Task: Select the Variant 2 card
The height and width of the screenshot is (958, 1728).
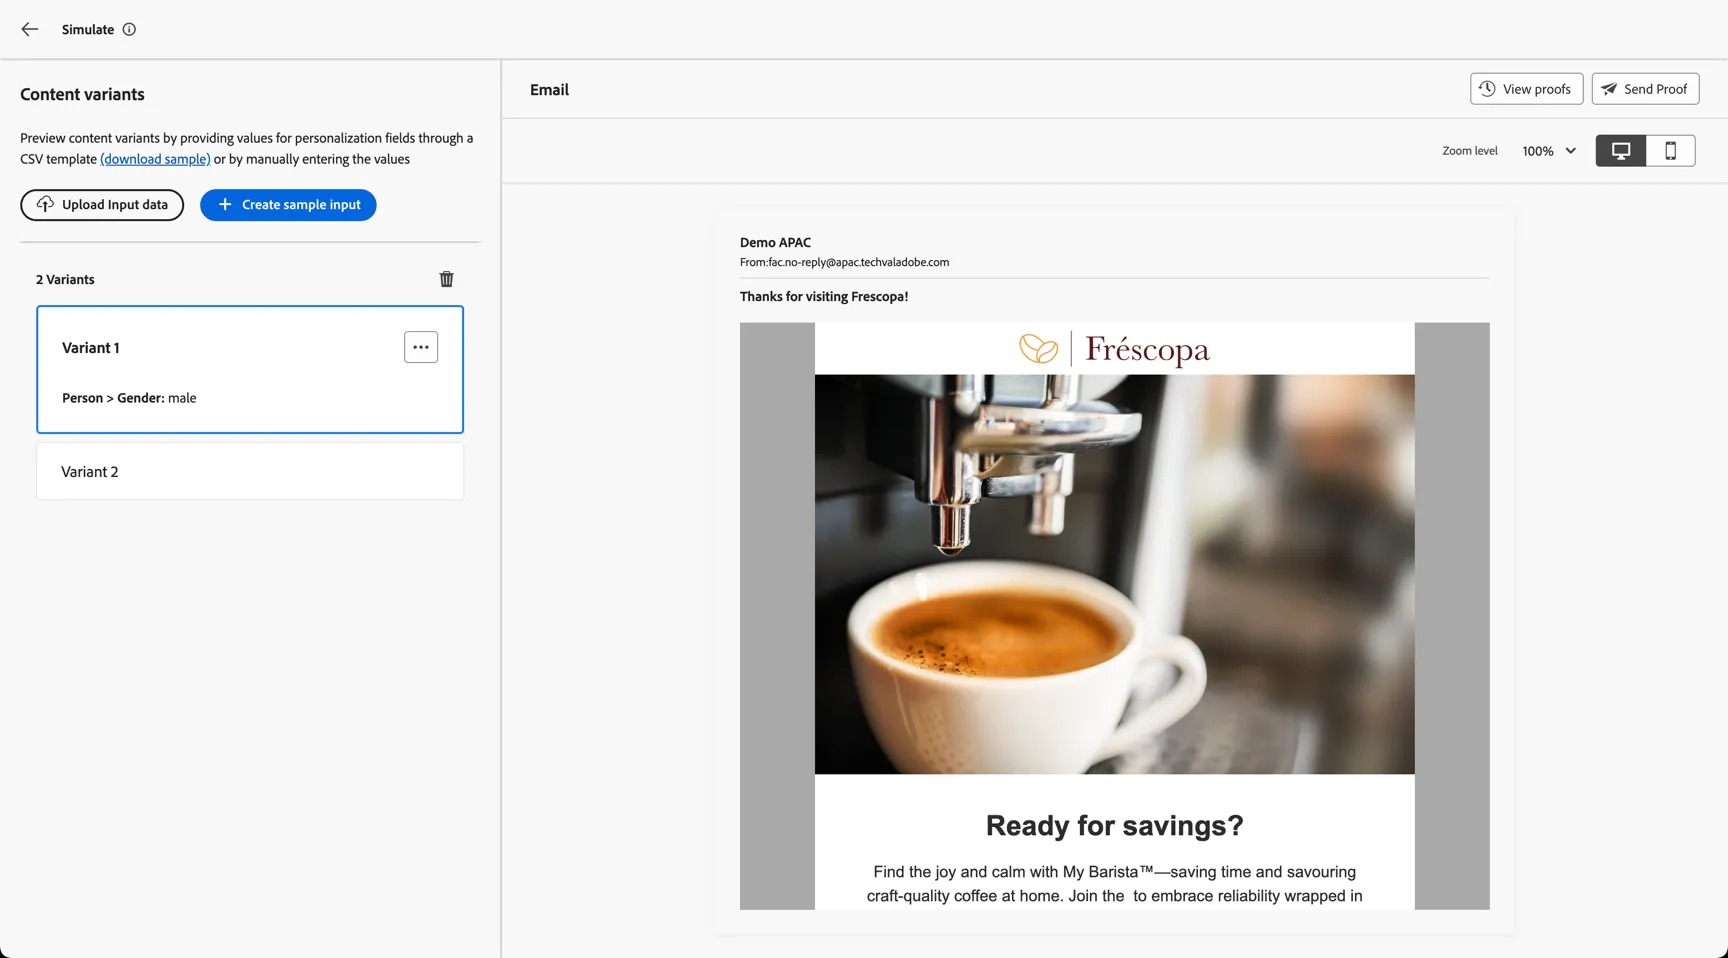Action: pos(250,472)
